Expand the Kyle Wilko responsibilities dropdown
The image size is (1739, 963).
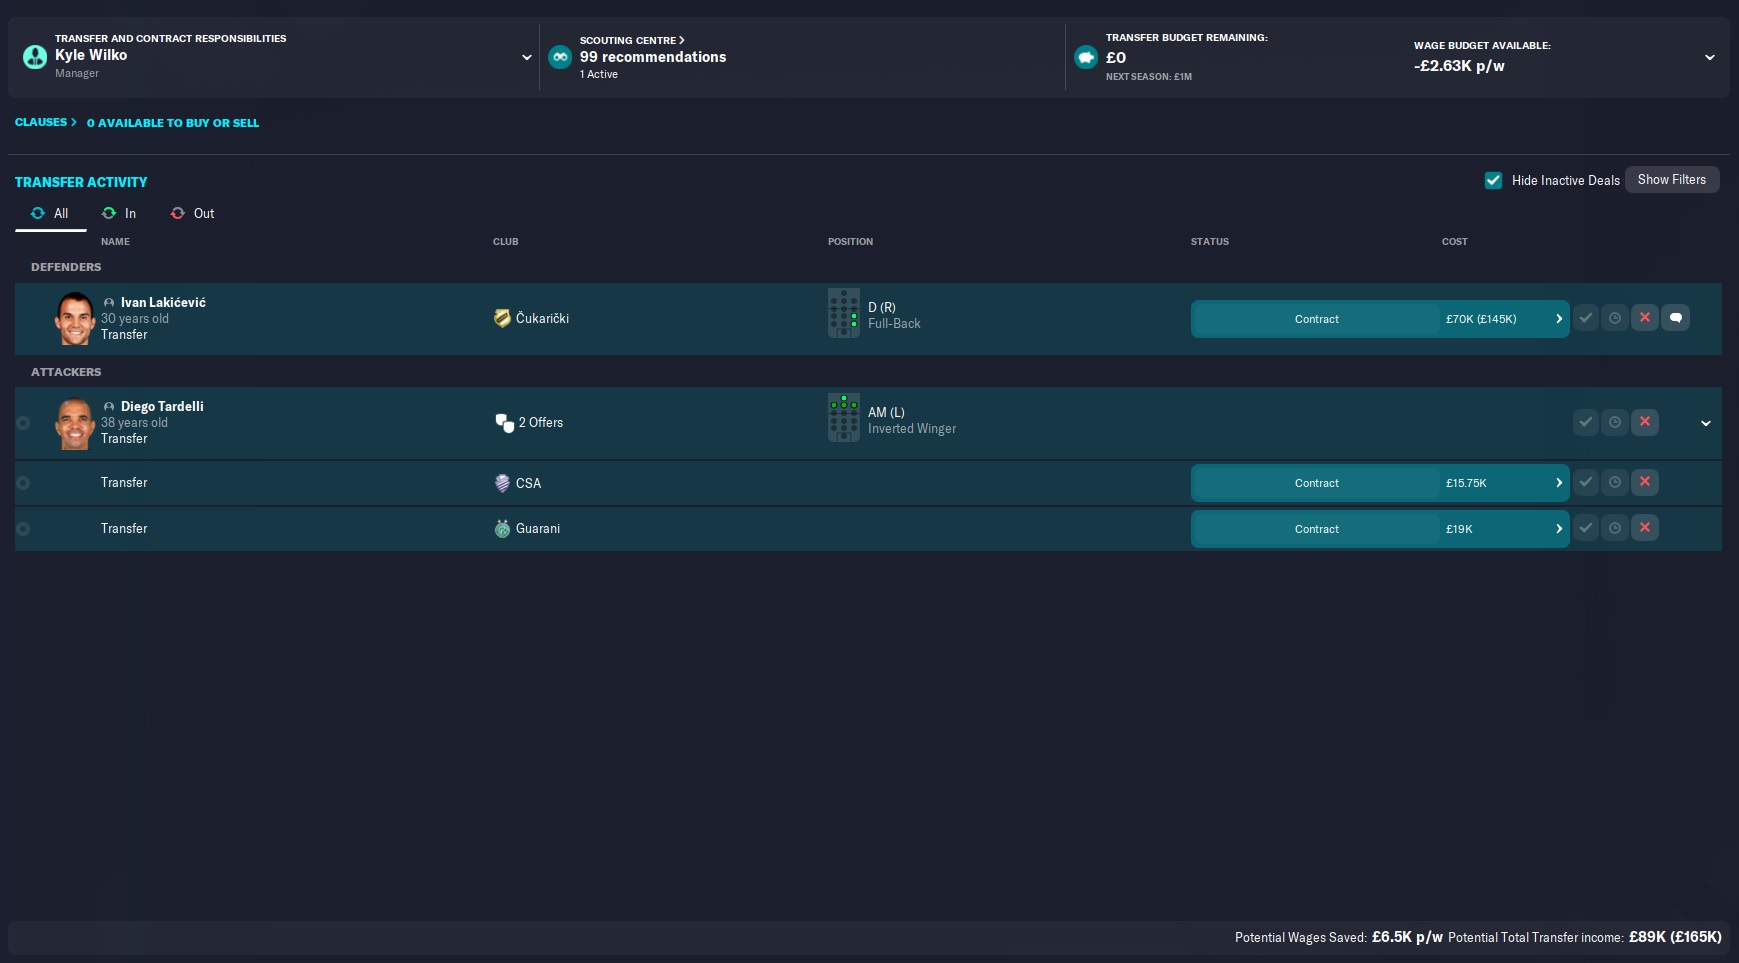(x=526, y=57)
